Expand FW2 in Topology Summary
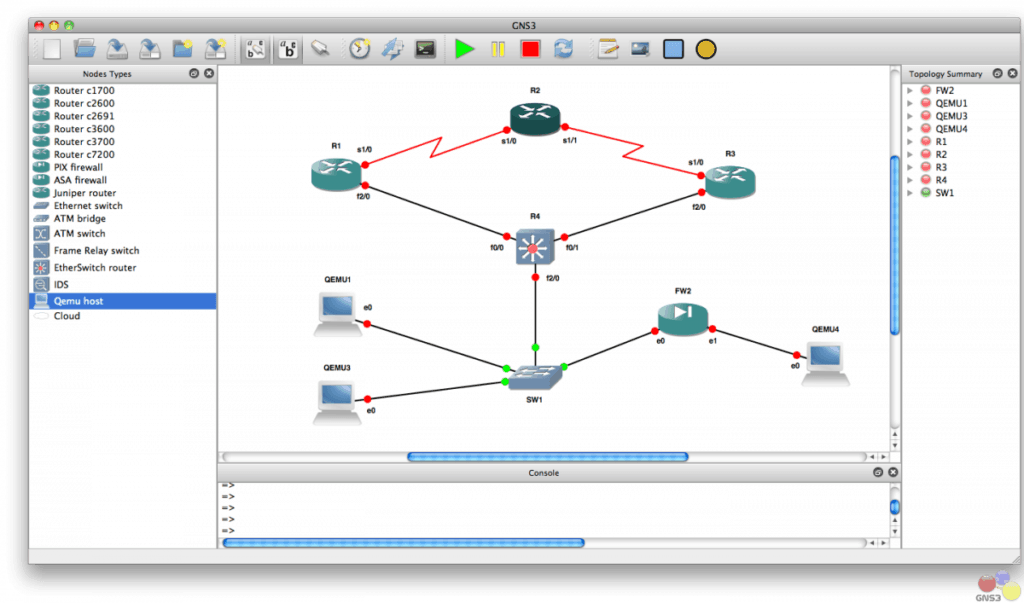The image size is (1024, 603). tap(910, 90)
